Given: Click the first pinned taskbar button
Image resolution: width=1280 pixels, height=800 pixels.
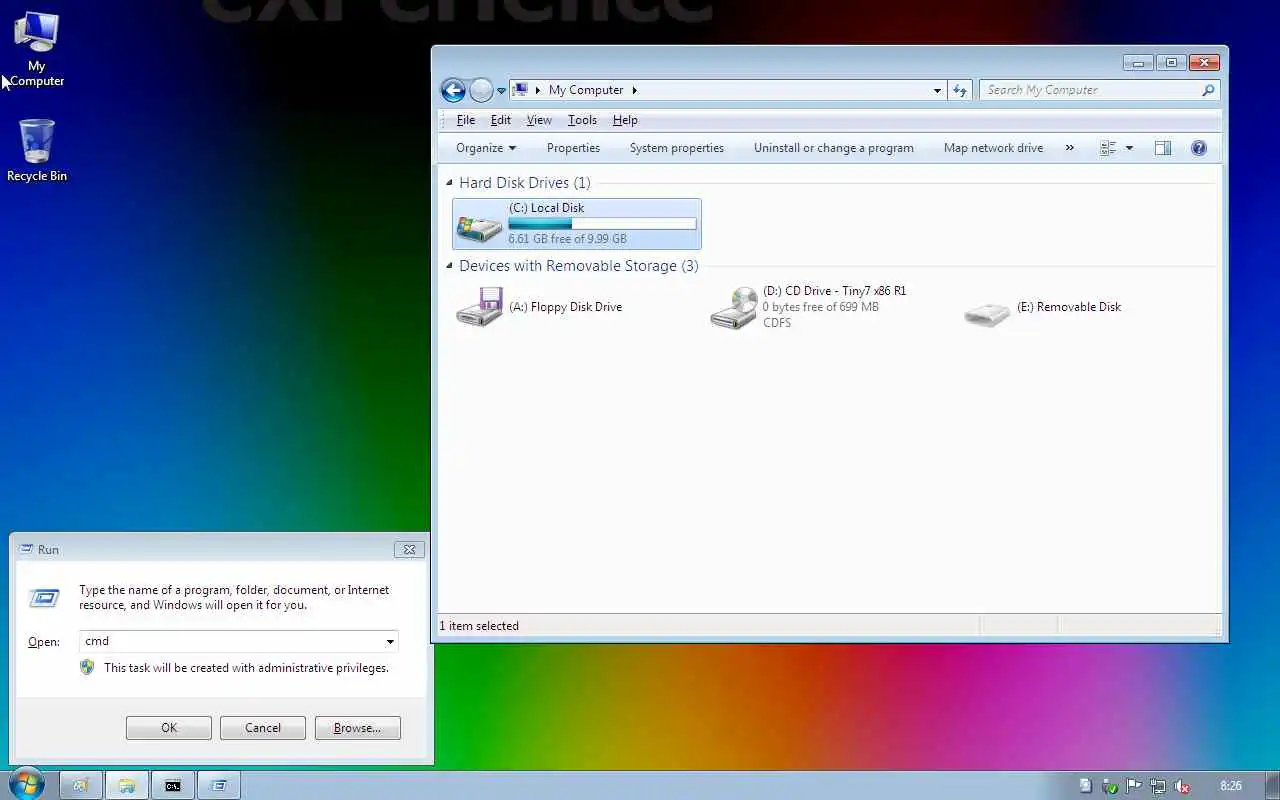Looking at the screenshot, I should coord(81,785).
